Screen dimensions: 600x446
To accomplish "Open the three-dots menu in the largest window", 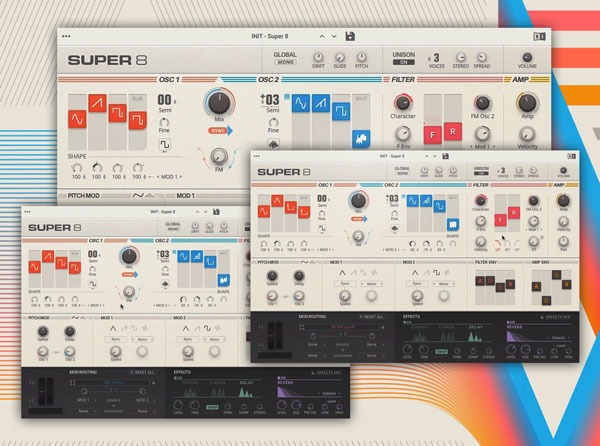I will tap(67, 36).
